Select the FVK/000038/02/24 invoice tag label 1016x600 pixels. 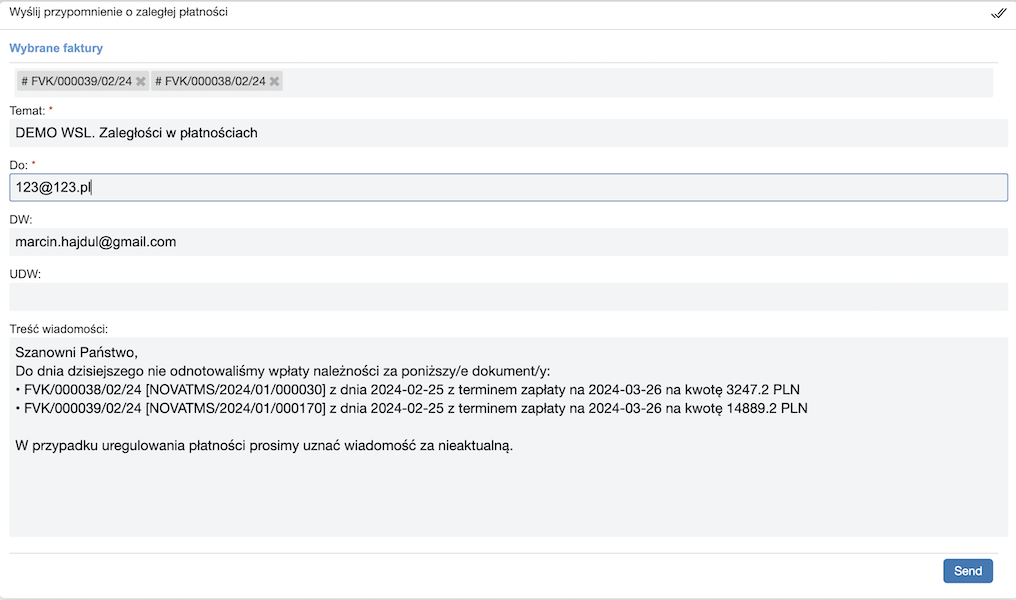click(210, 81)
